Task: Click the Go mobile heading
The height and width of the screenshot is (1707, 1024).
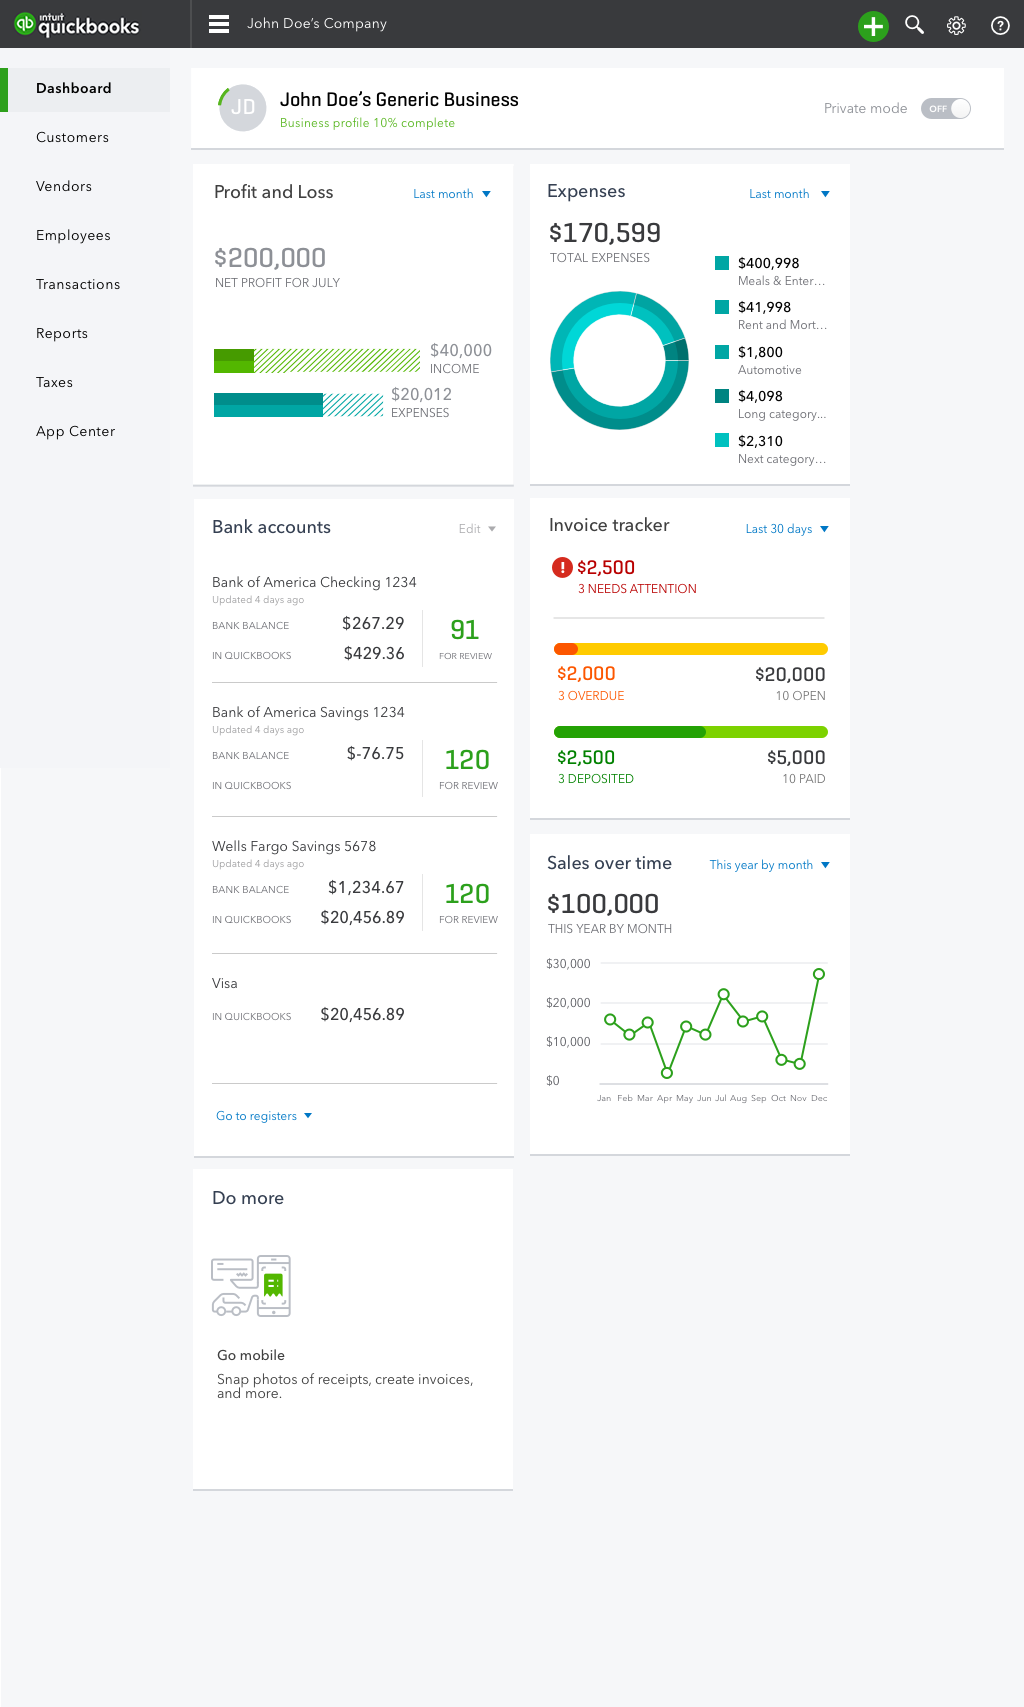Action: (251, 1355)
